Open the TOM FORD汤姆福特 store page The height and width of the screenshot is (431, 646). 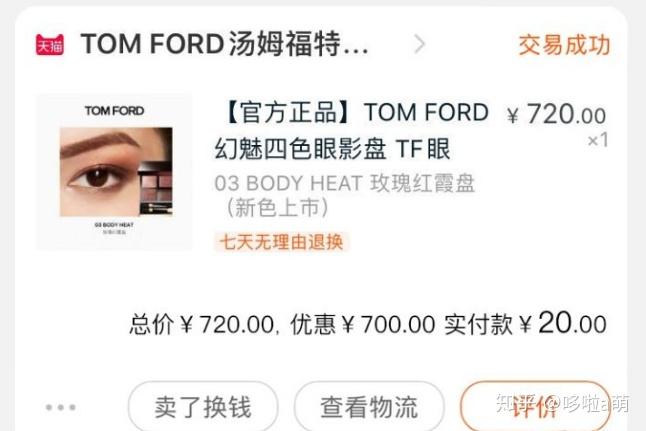225,44
